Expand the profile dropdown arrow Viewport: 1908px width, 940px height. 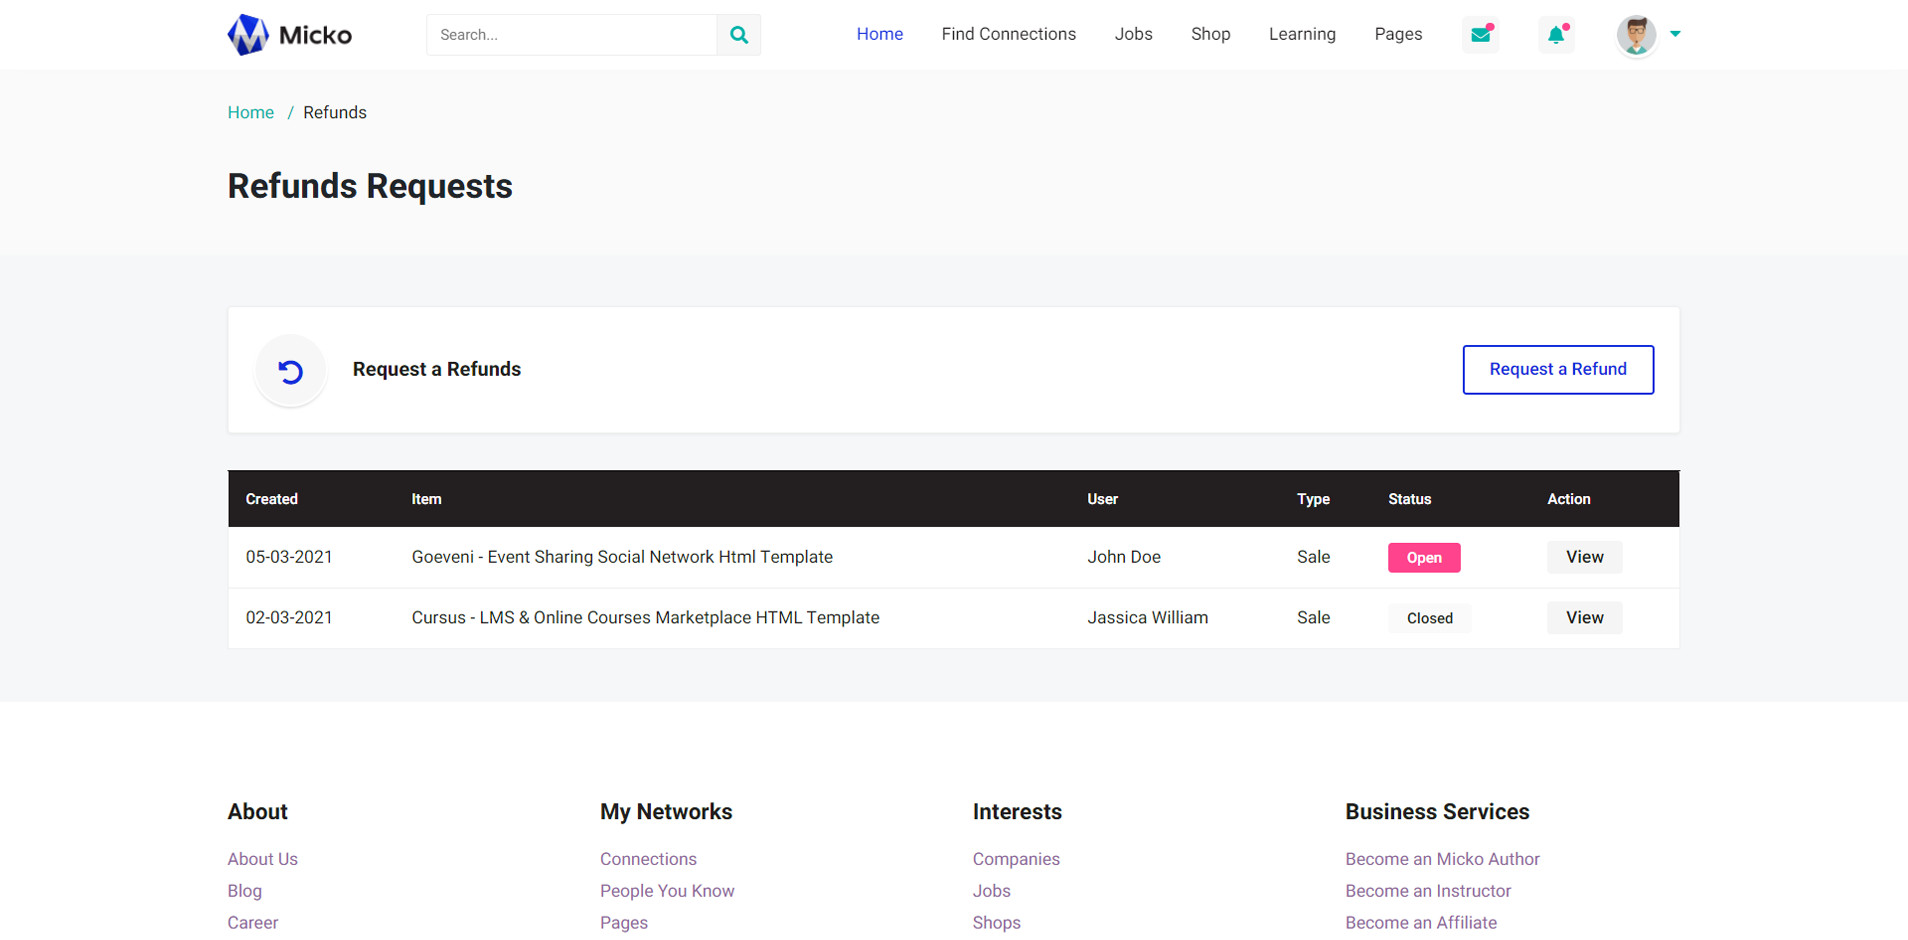coord(1675,34)
